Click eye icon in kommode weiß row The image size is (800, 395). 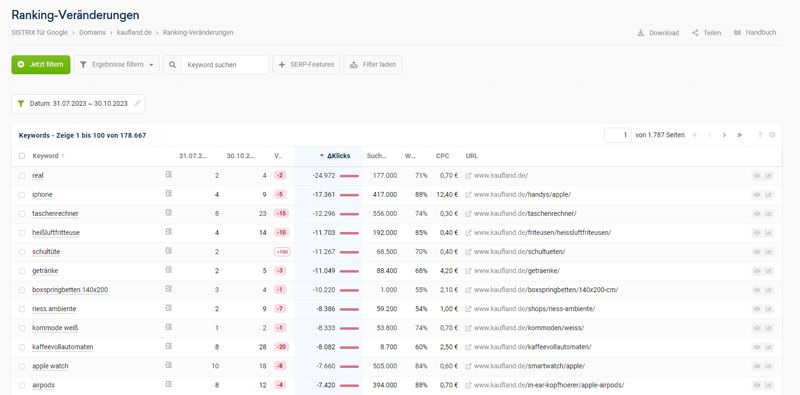tap(757, 328)
